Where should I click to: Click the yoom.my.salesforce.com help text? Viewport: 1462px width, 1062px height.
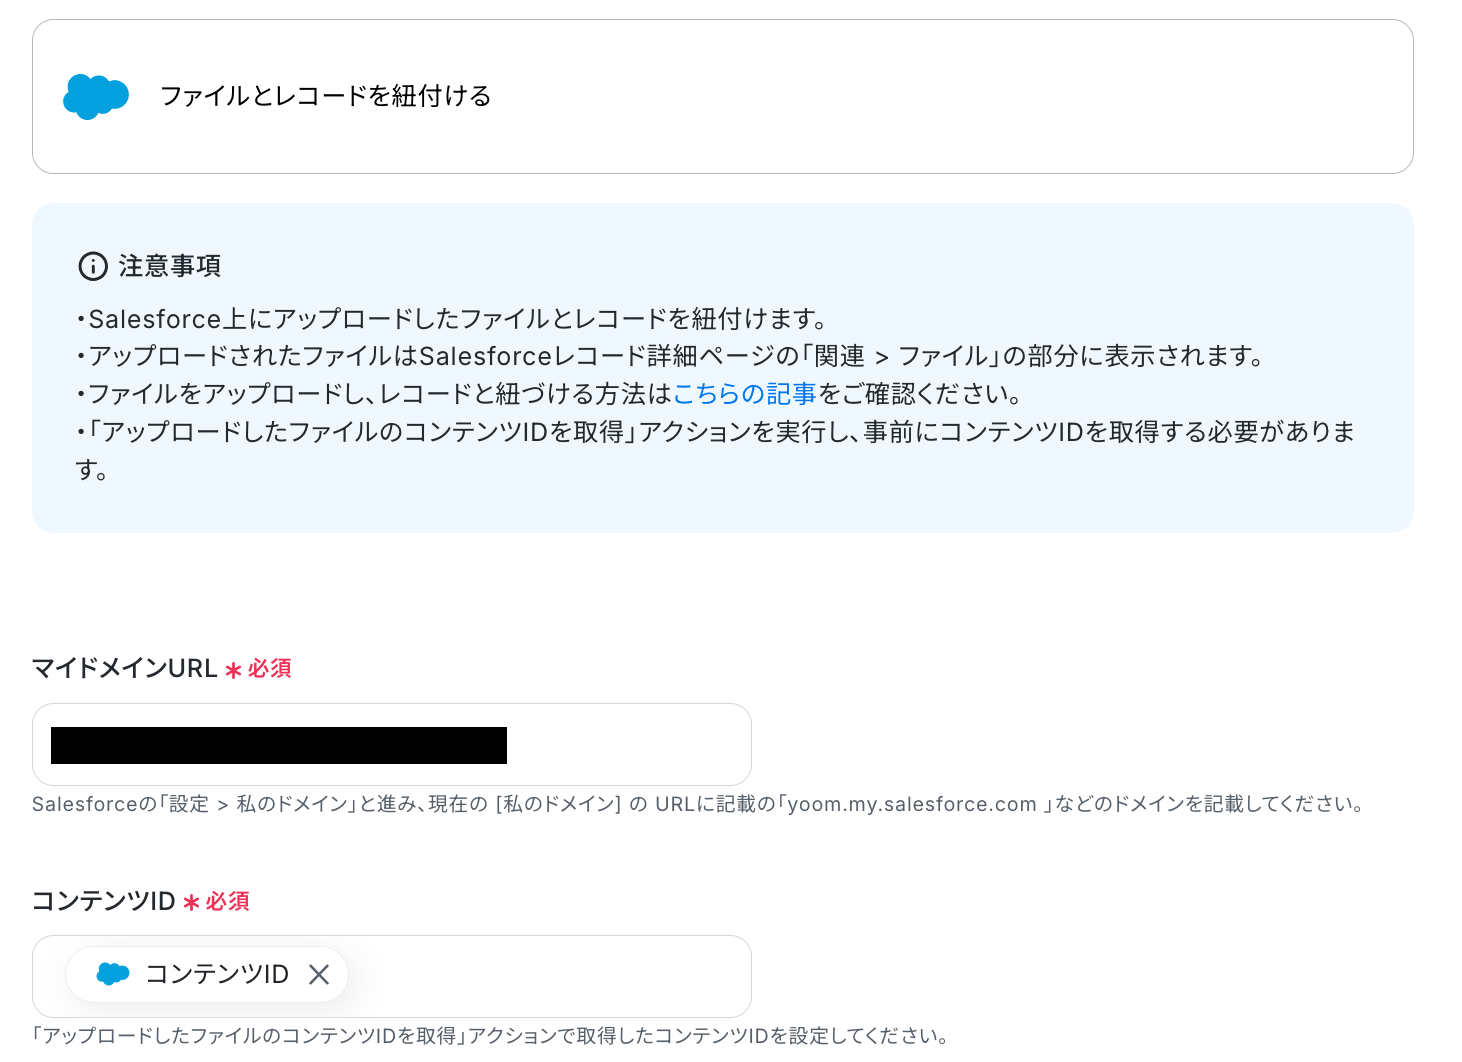point(912,804)
